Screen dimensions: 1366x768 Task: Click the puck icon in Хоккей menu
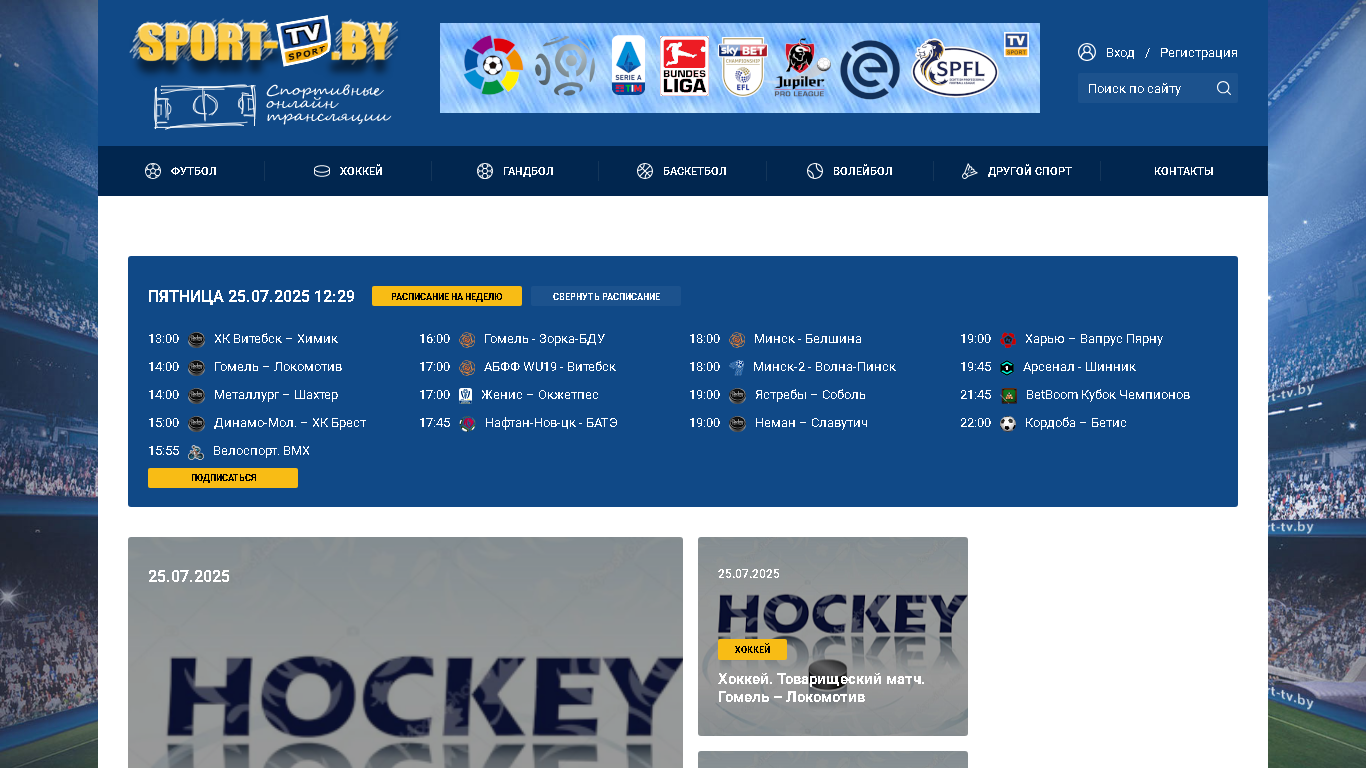[322, 171]
